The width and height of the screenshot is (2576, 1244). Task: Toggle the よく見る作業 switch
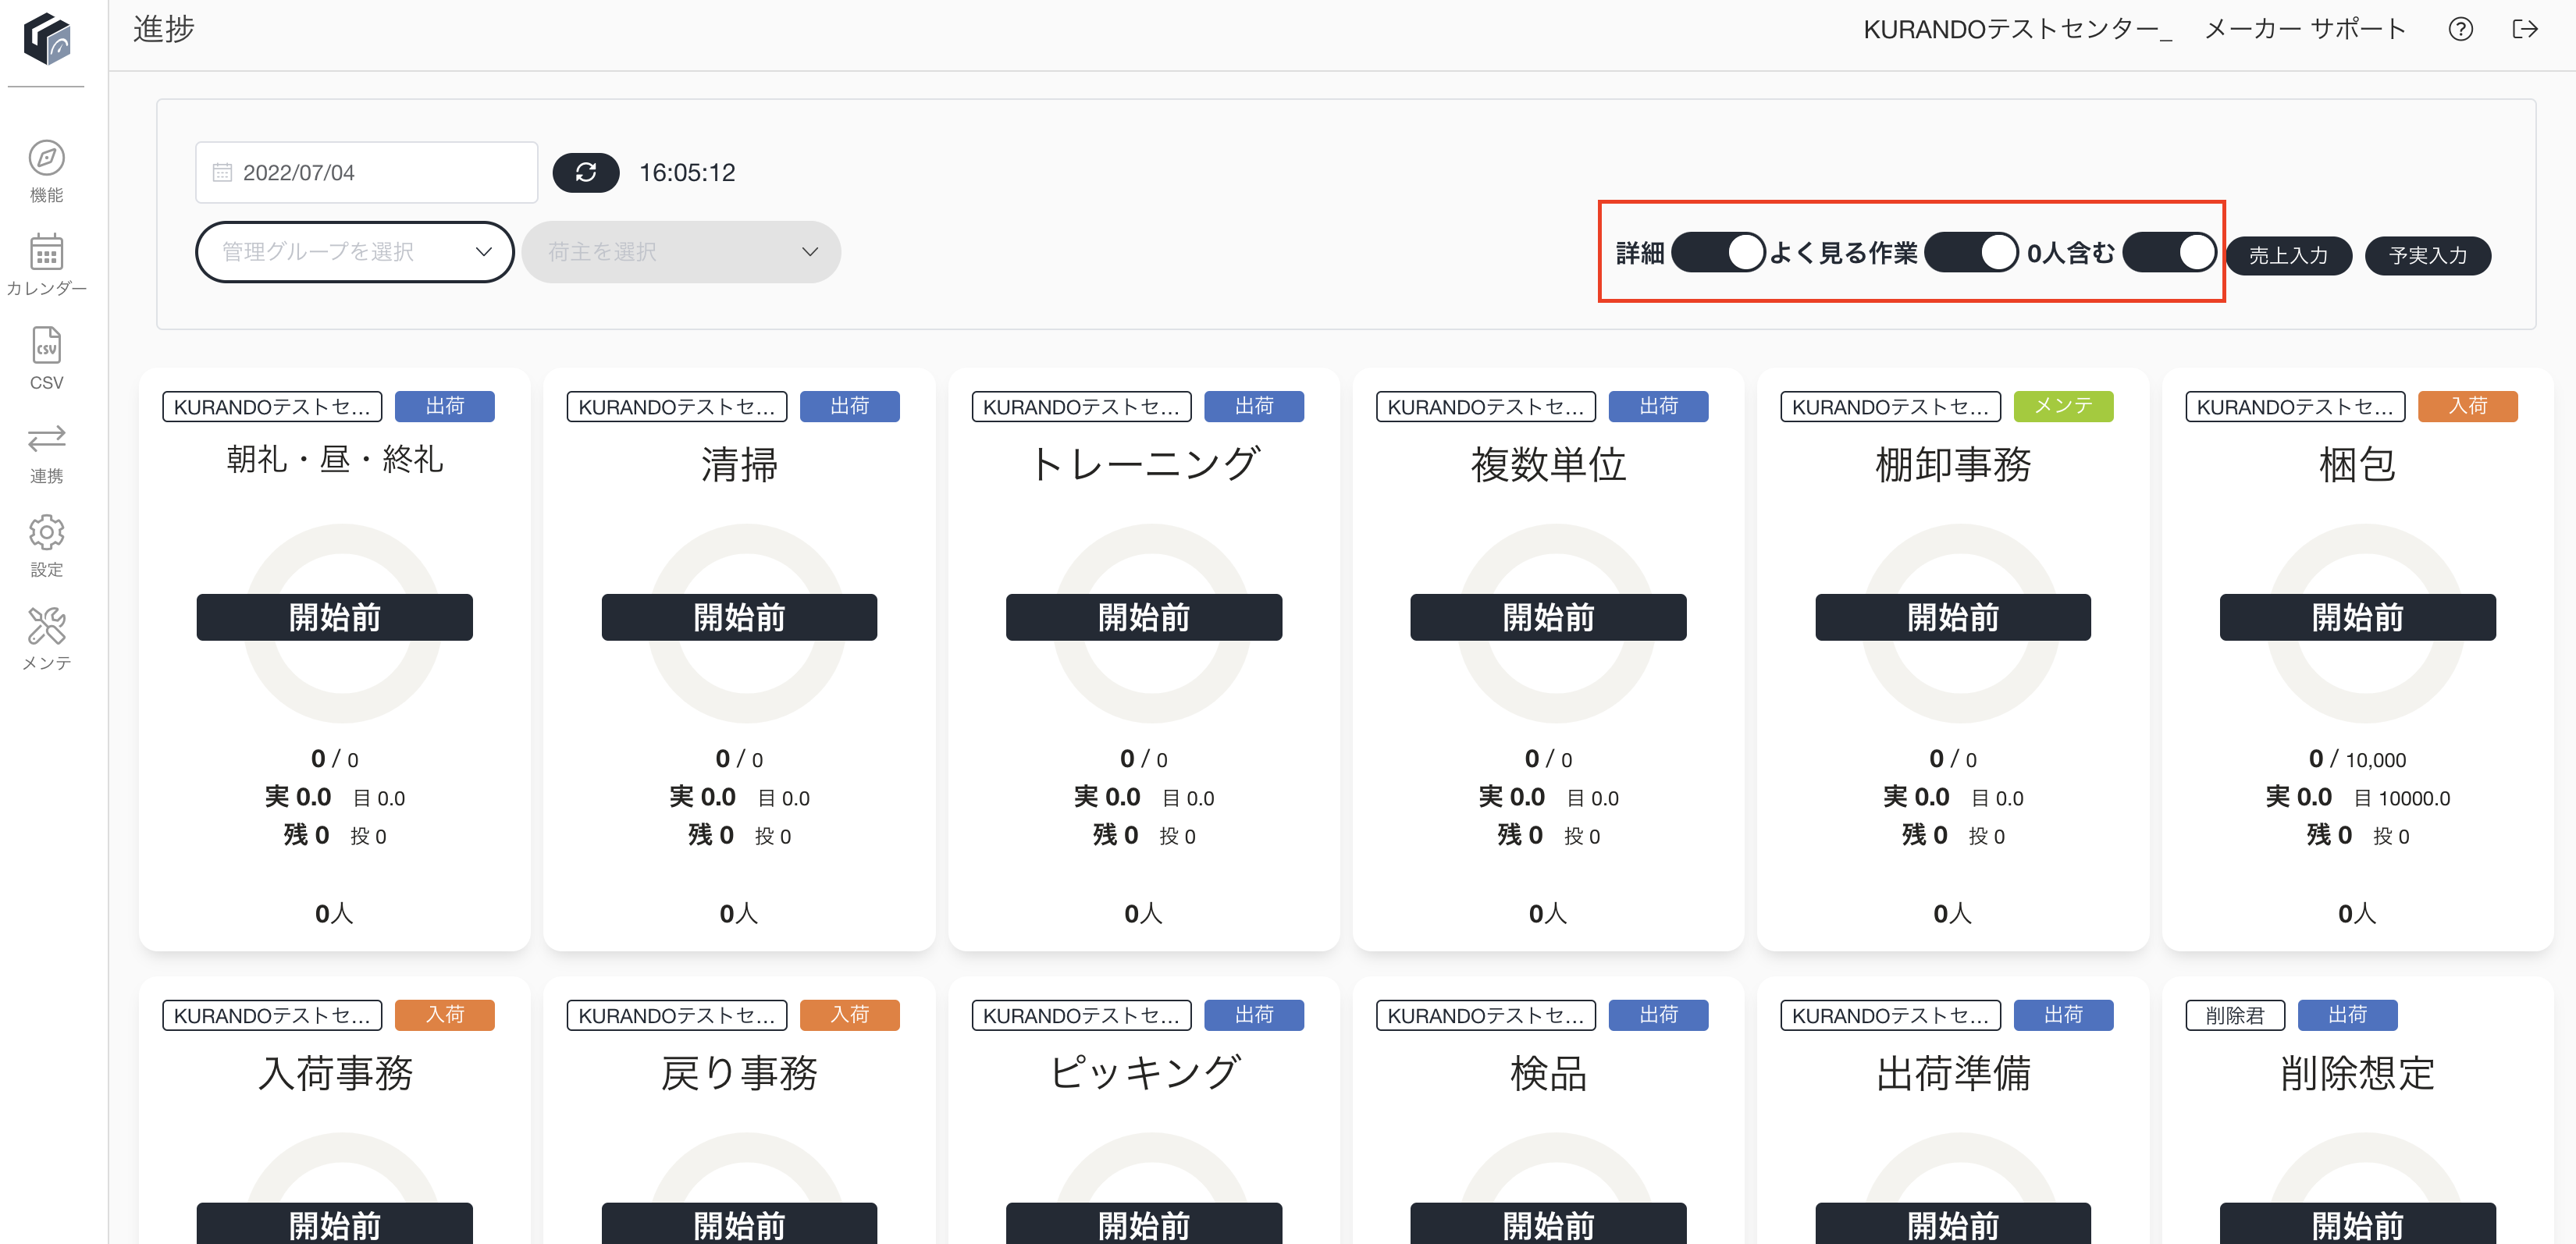pyautogui.click(x=1970, y=252)
